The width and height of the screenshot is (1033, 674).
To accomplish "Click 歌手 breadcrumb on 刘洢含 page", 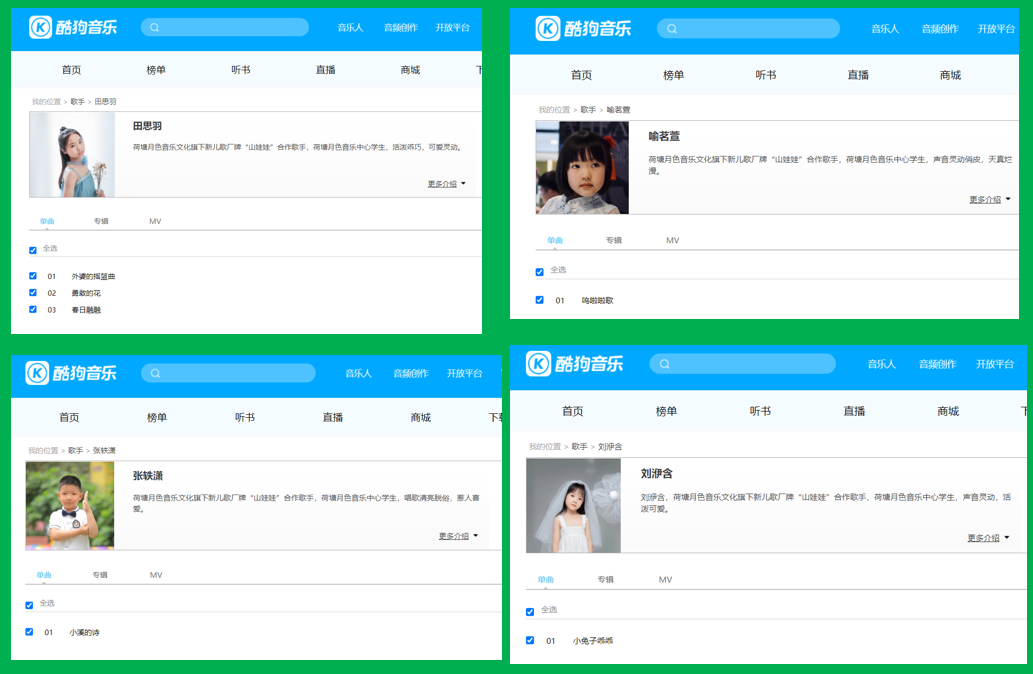I will (x=580, y=446).
